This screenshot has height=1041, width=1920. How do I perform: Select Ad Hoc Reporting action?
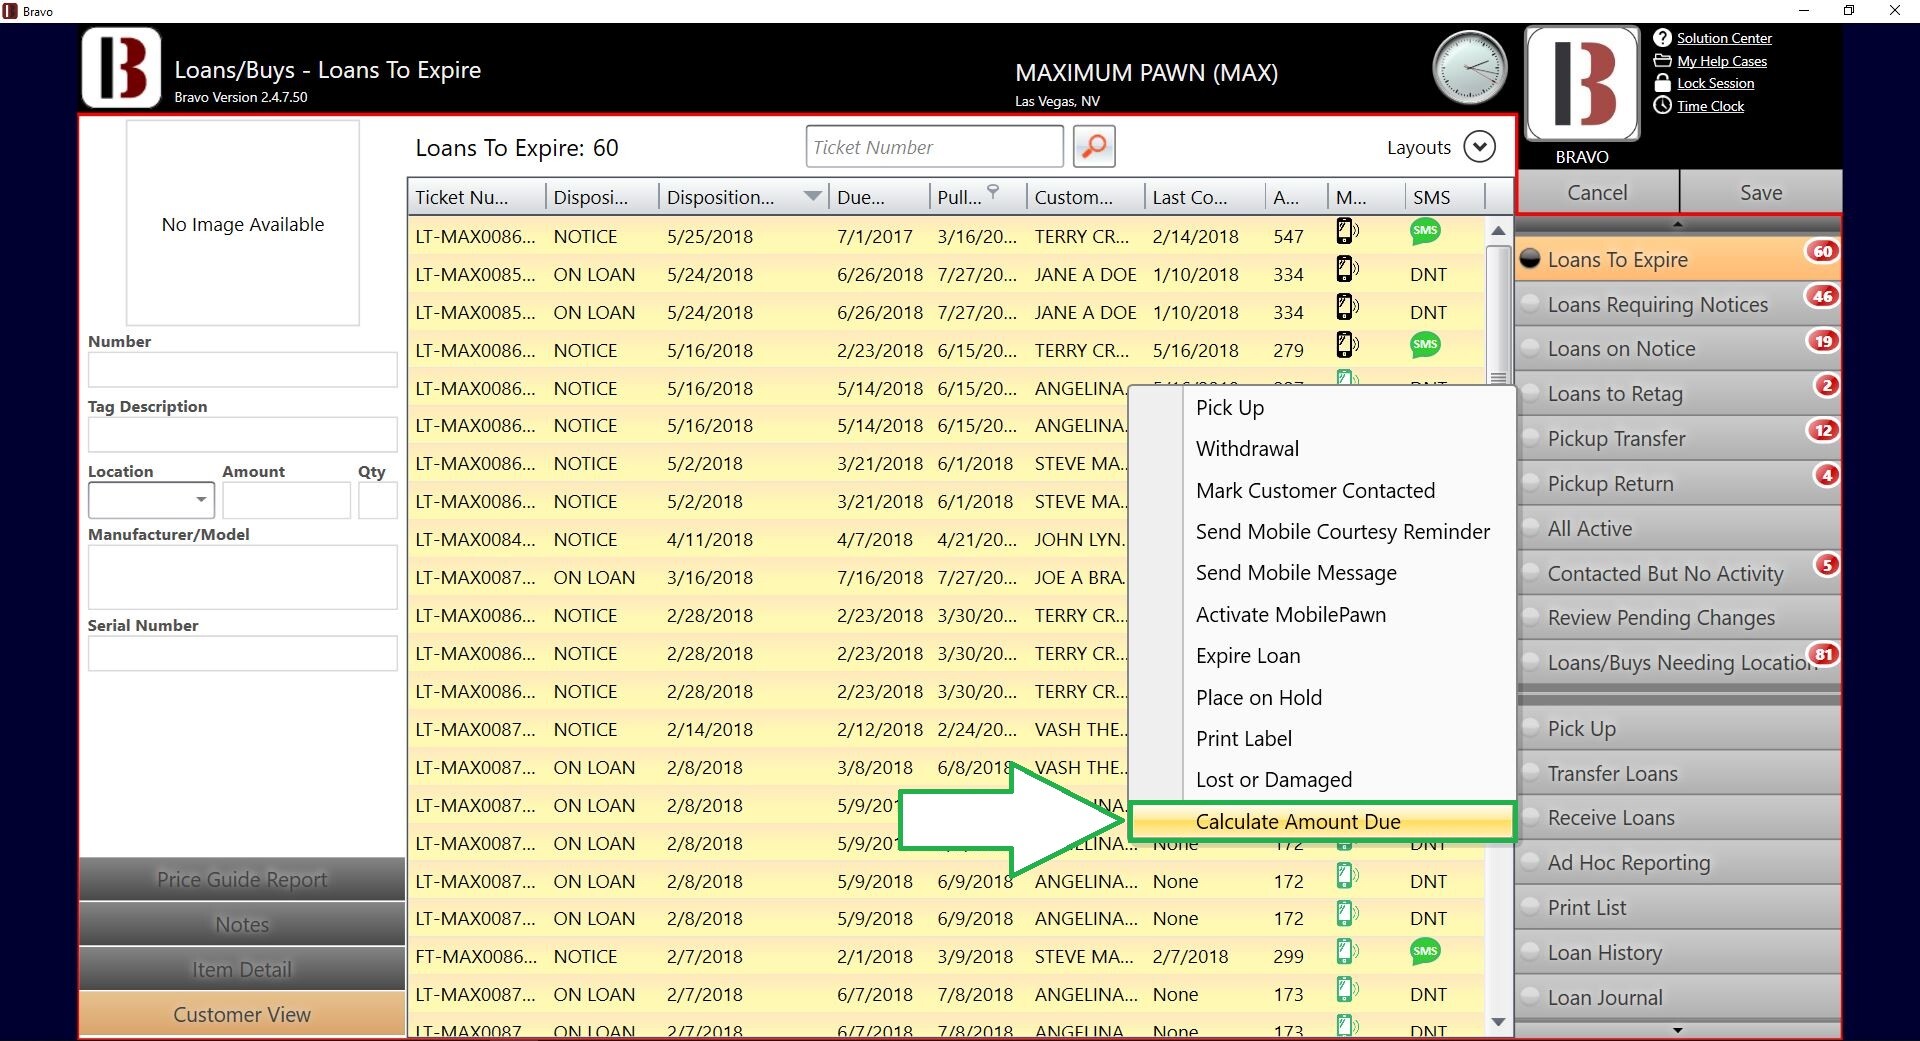tap(1678, 862)
